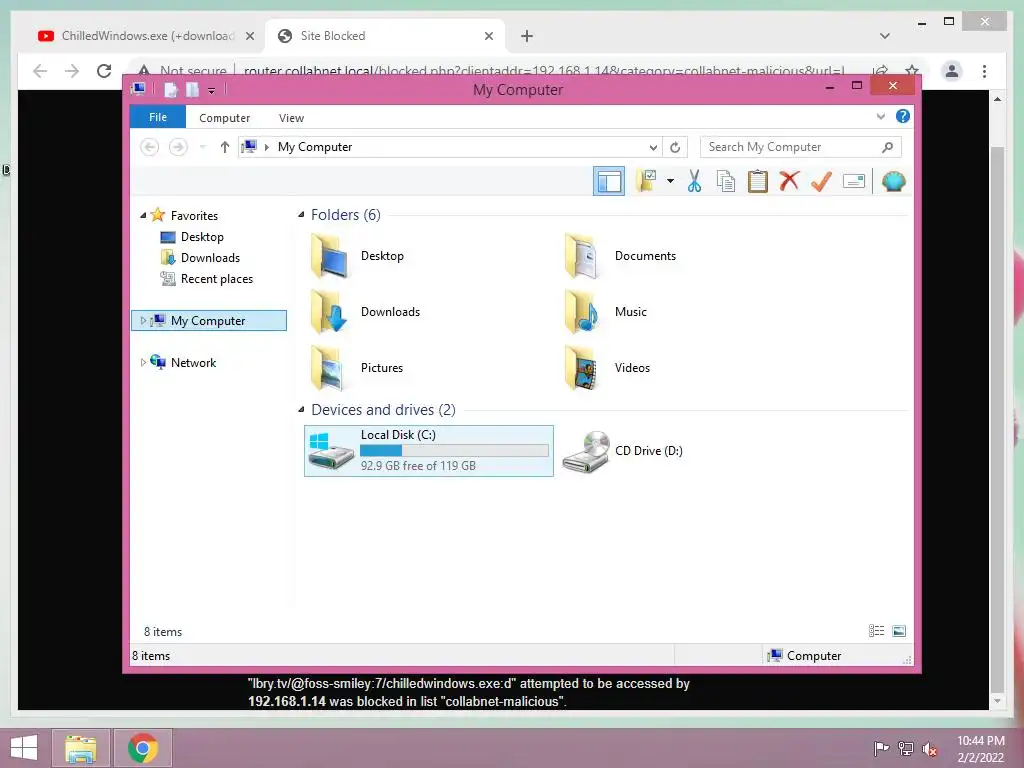
Task: Open the taskbar clock showing 10:44 PM
Action: (980, 748)
